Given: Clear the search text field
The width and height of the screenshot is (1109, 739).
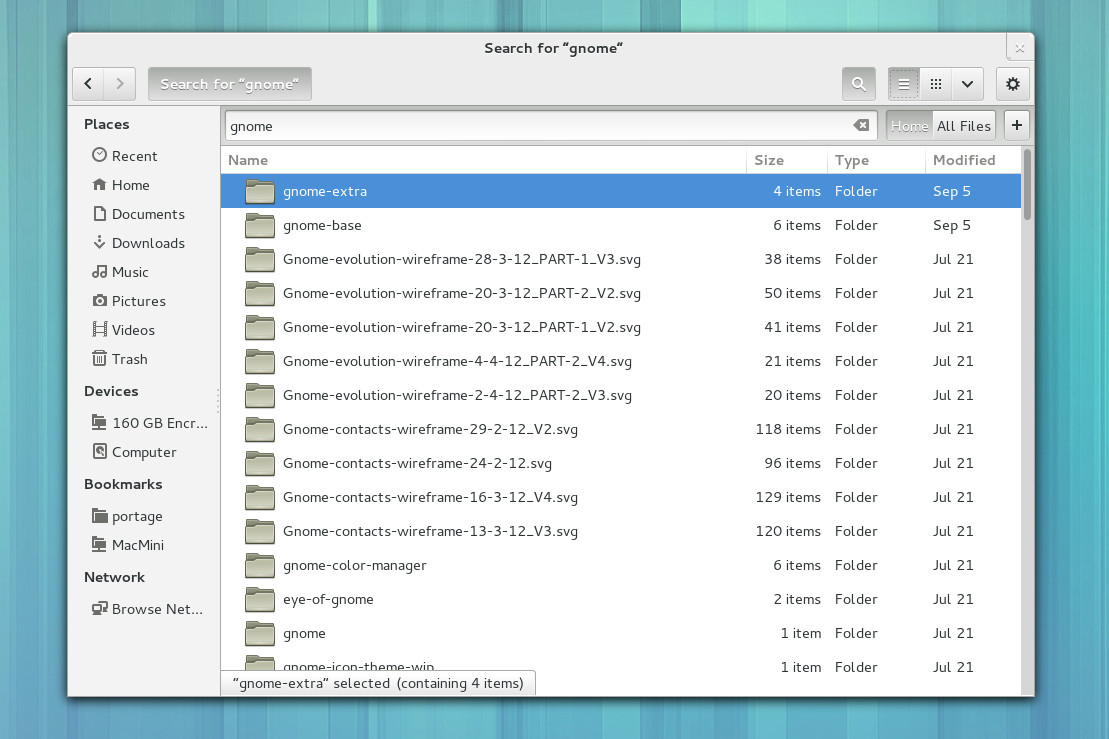Looking at the screenshot, I should (x=861, y=125).
